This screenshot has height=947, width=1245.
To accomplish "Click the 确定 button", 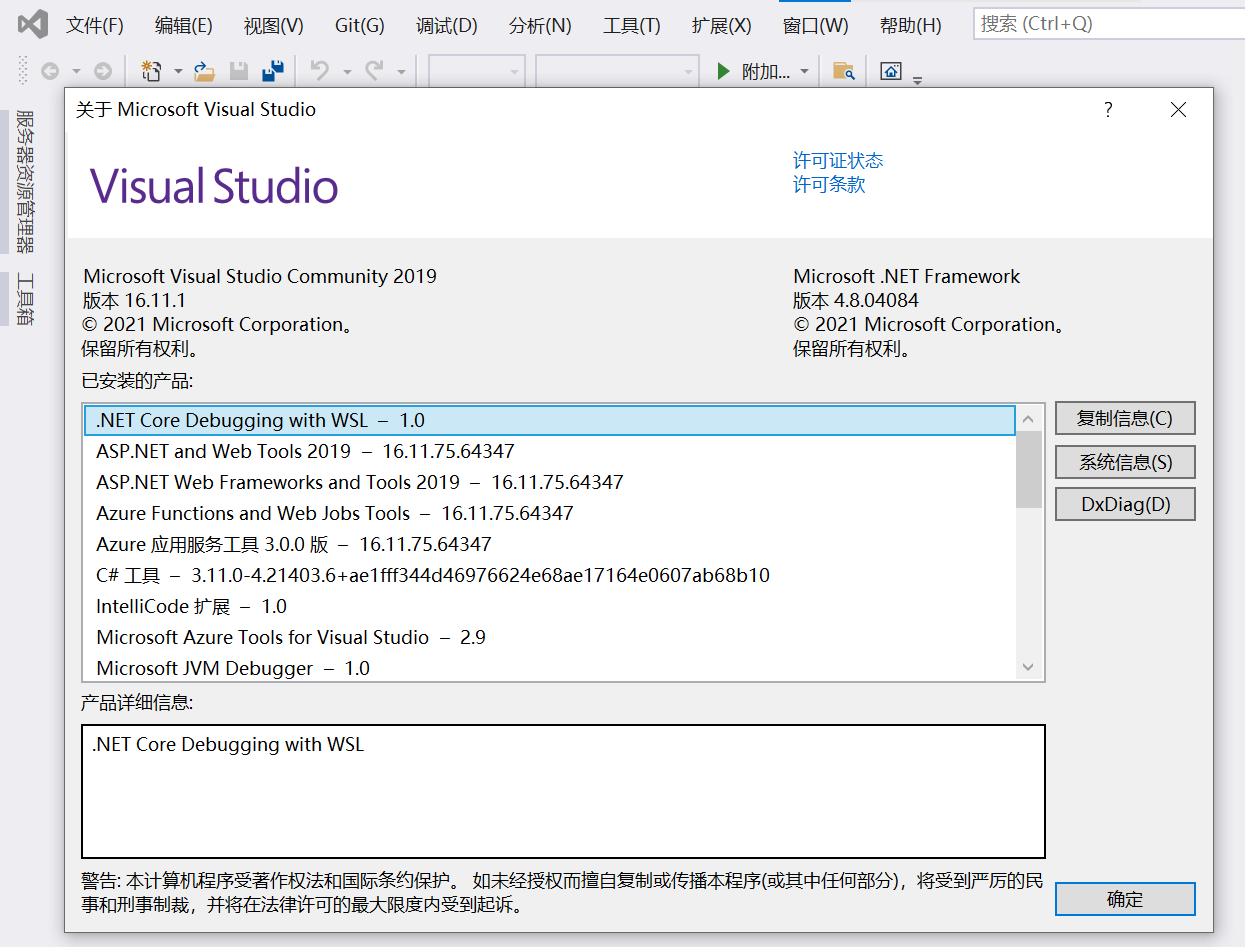I will point(1125,898).
